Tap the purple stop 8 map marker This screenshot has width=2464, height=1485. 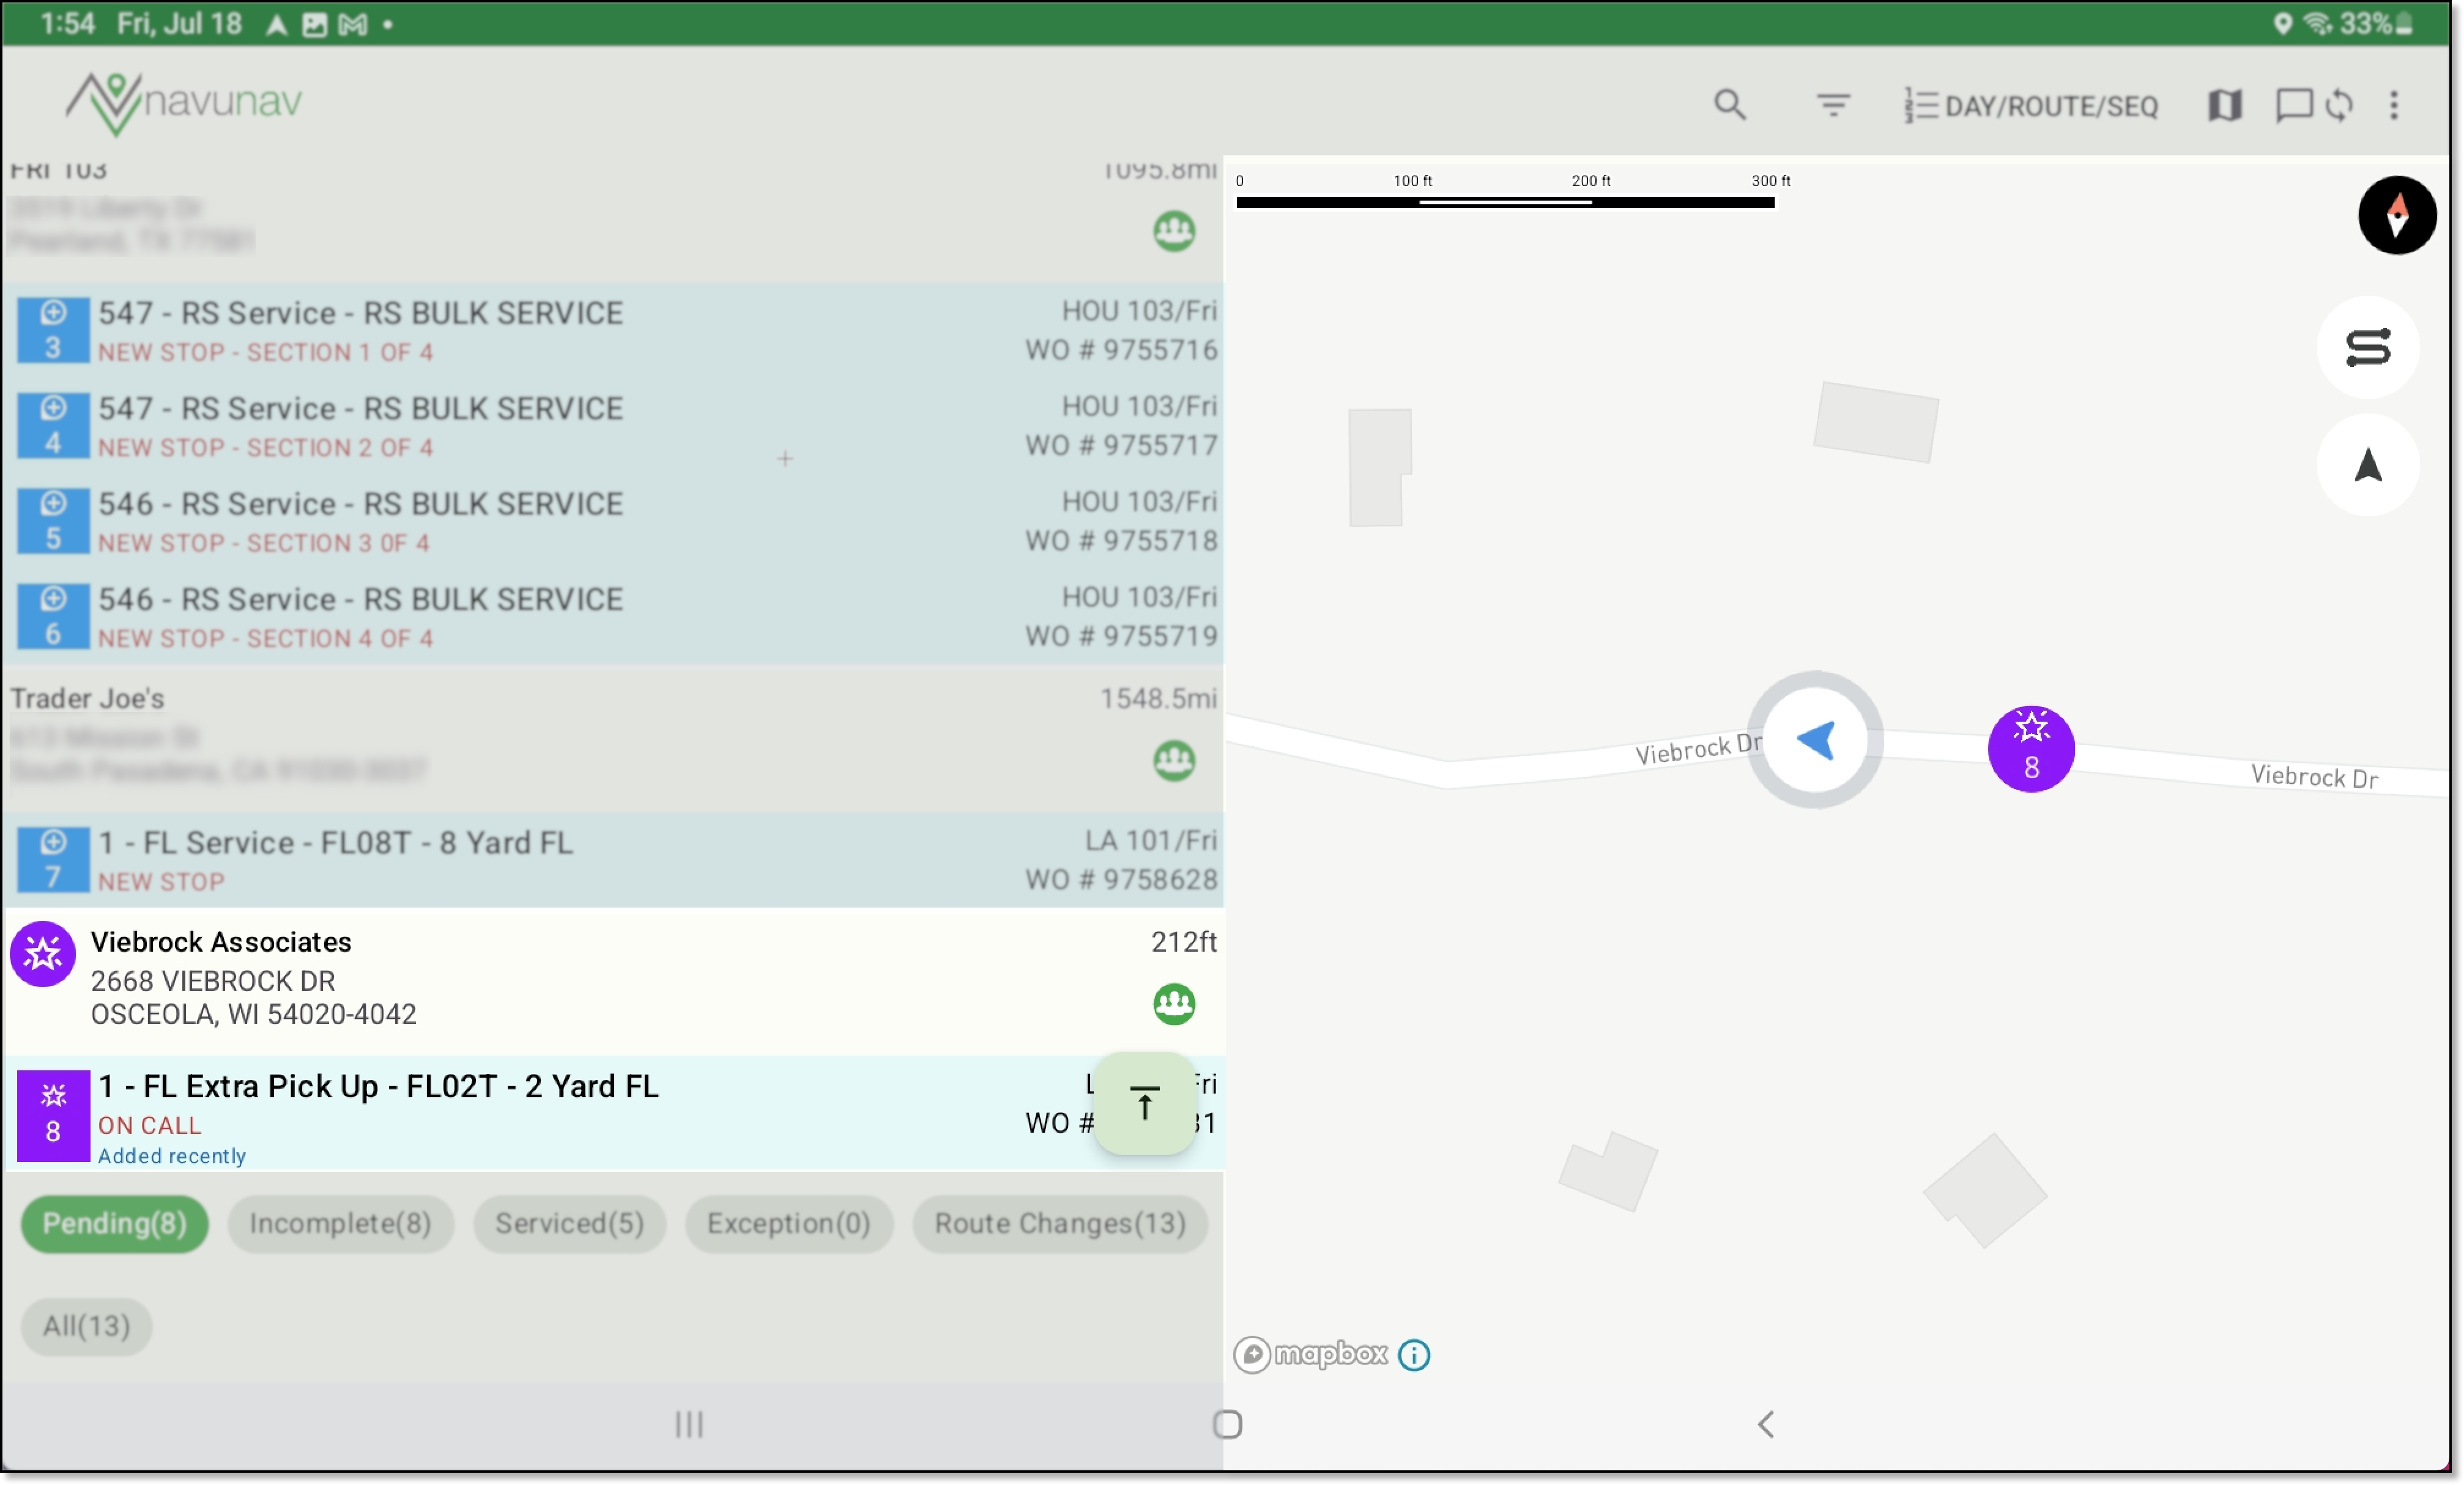pos(2030,749)
